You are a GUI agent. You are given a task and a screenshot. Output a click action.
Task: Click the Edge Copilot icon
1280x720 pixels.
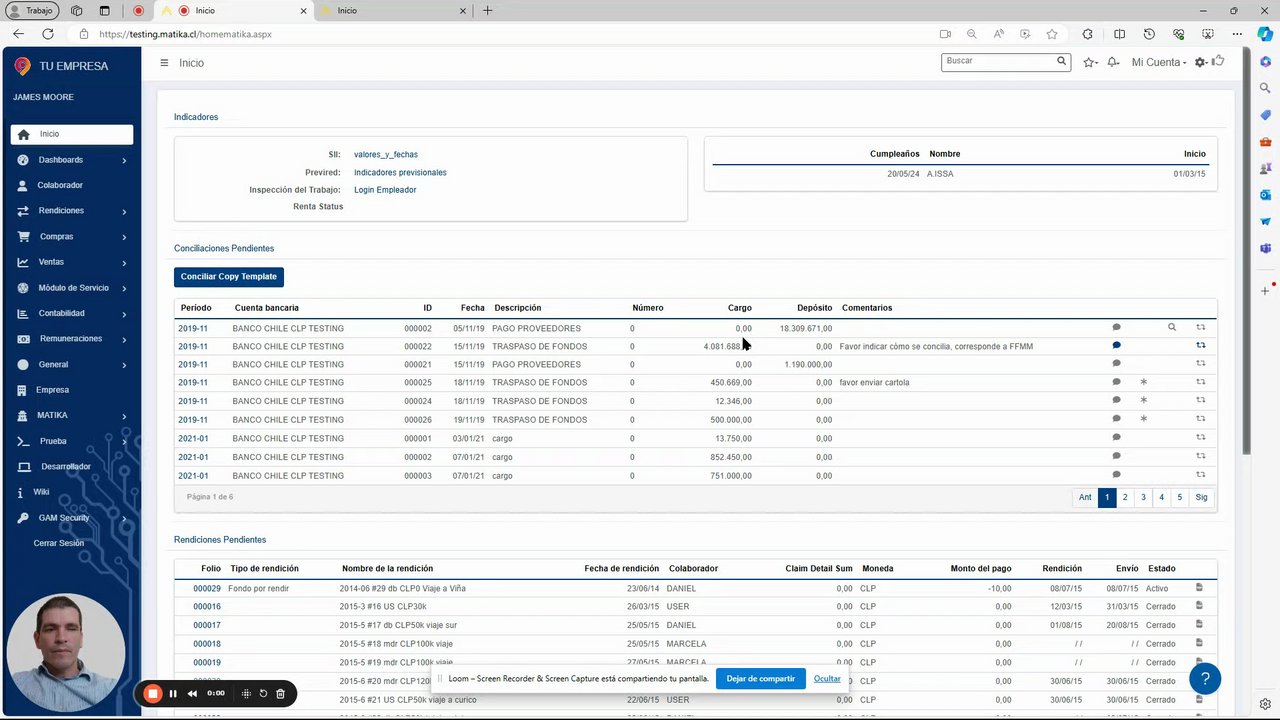click(x=1265, y=34)
